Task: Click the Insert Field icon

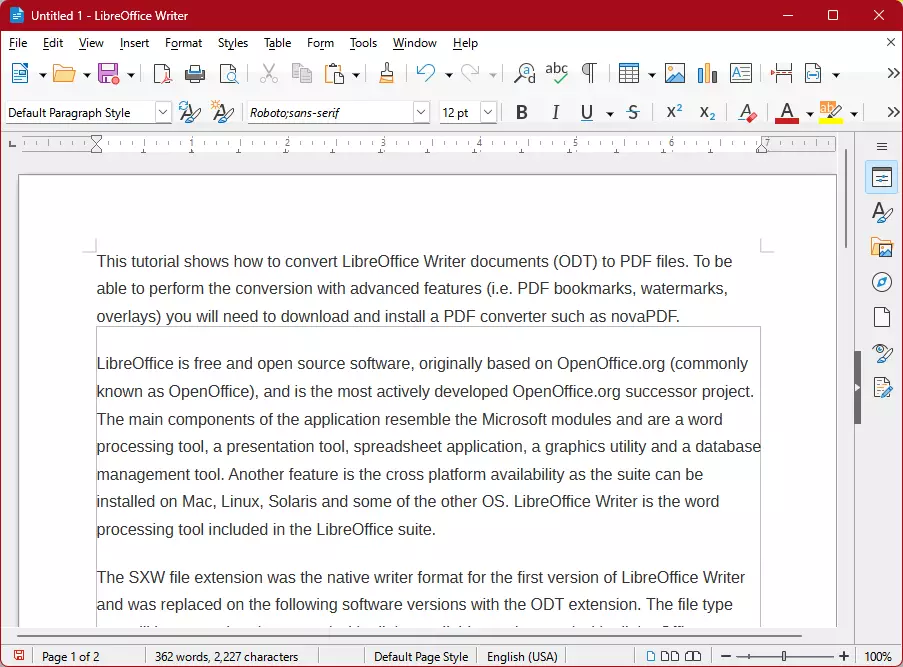Action: coord(813,74)
